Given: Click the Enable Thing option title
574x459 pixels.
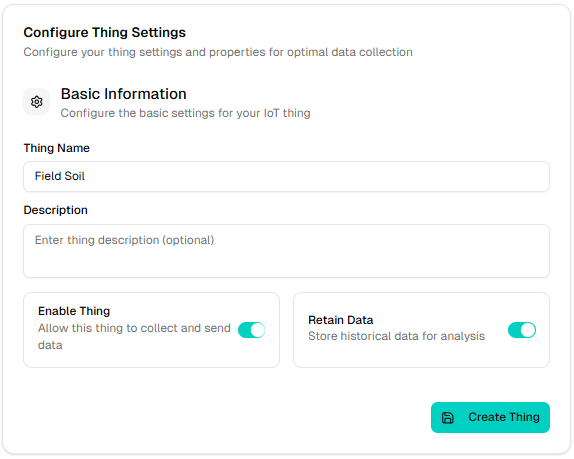Looking at the screenshot, I should tap(74, 311).
